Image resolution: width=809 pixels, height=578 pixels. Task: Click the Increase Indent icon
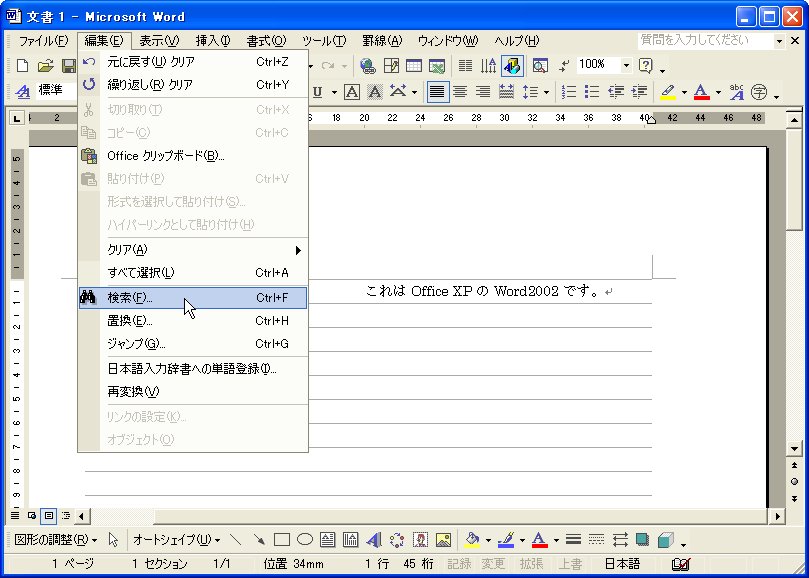pos(639,92)
